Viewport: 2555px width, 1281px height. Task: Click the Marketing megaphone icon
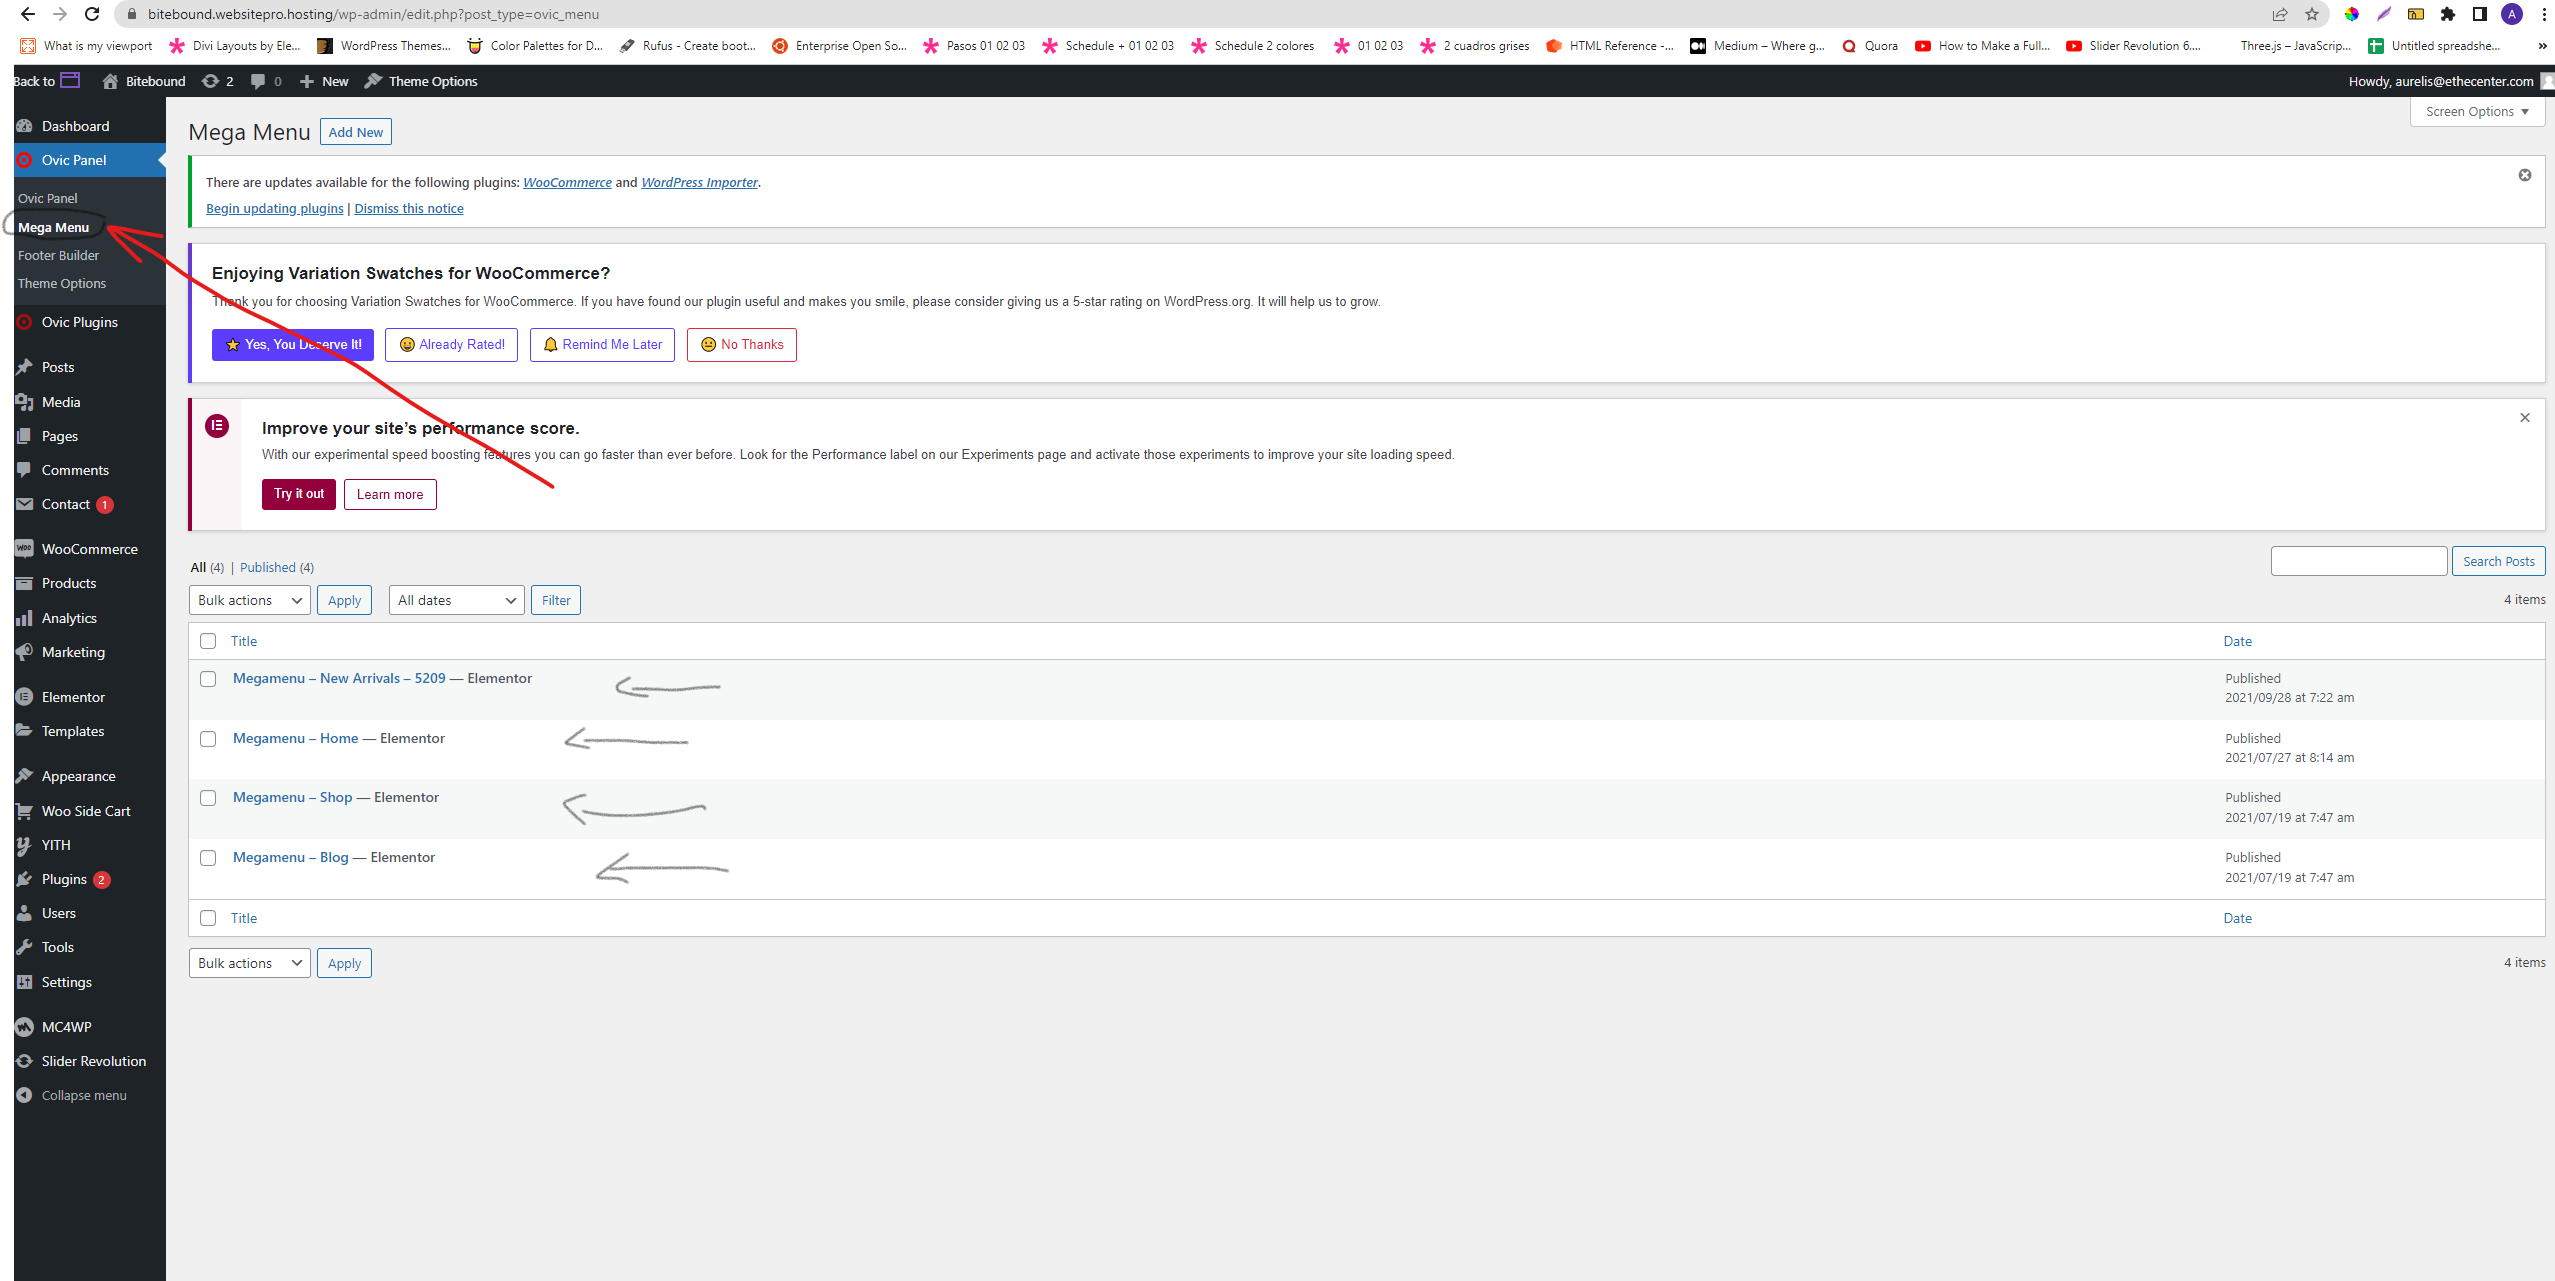[25, 652]
